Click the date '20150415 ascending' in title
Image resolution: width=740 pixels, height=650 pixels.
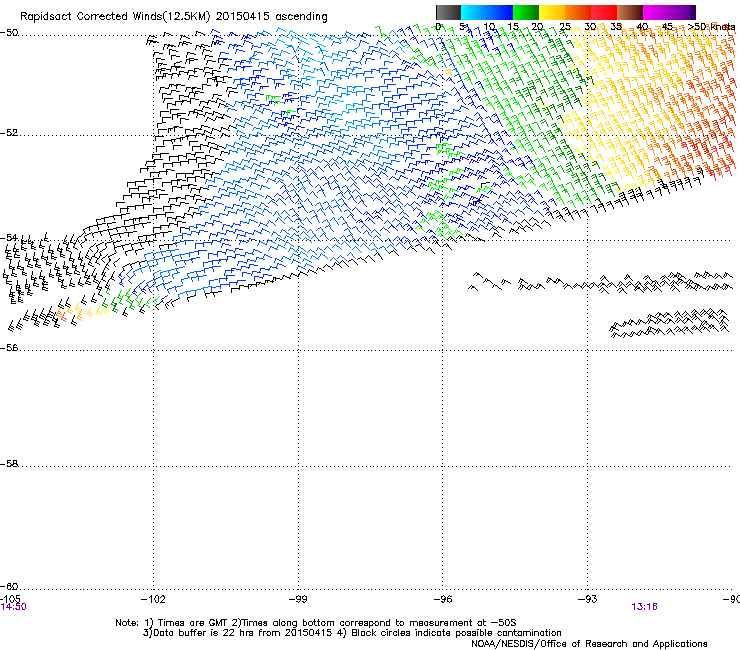click(x=271, y=17)
